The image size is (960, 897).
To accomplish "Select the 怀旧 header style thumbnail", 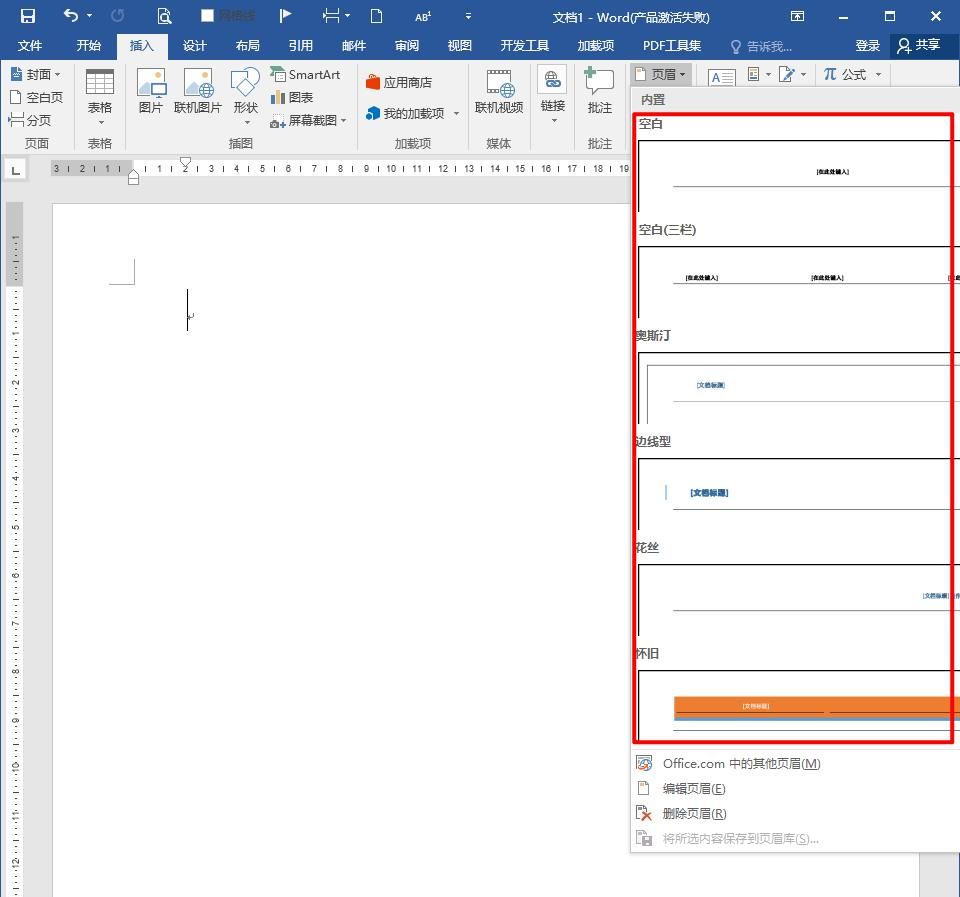I will 795,705.
